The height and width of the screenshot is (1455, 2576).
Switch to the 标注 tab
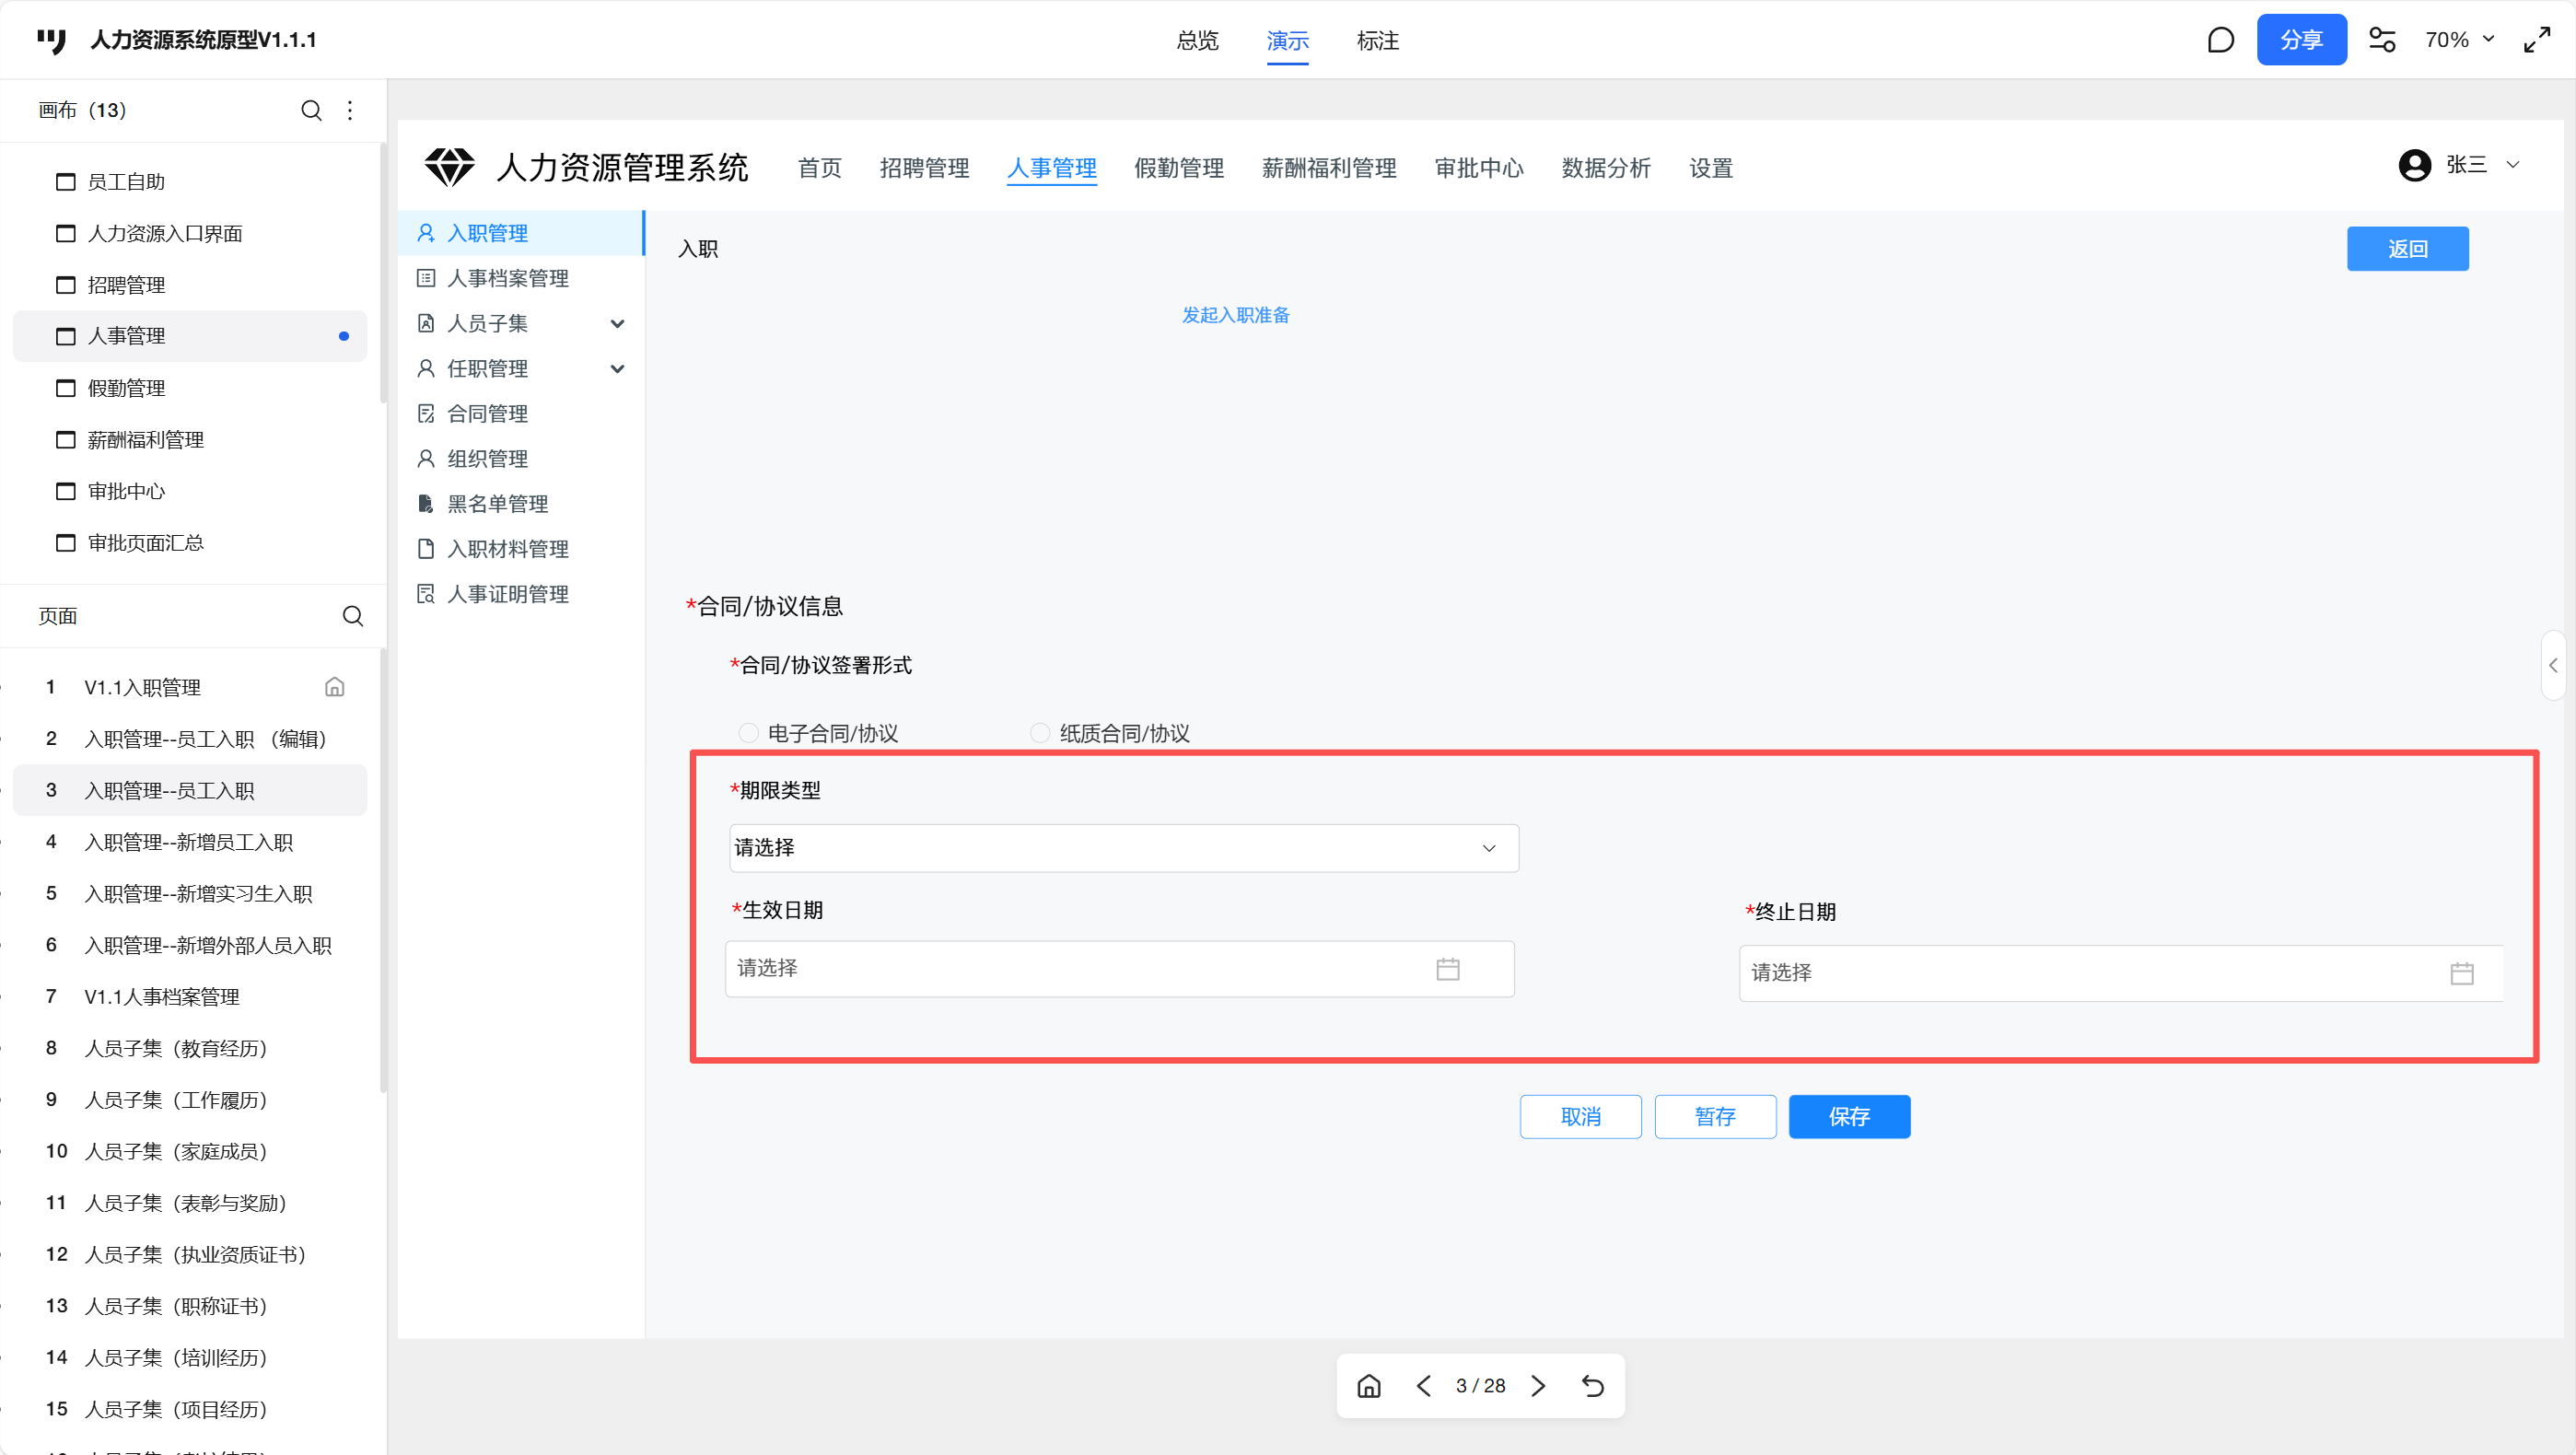click(1377, 41)
